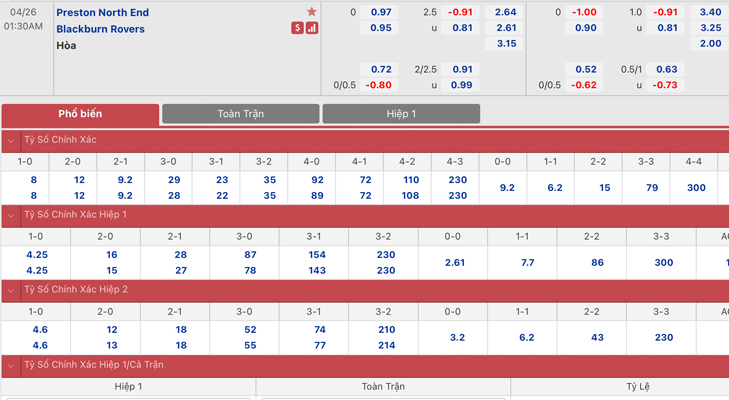The height and width of the screenshot is (400, 729).
Task: Pick first-half draw odds 2.00
Action: tap(710, 44)
